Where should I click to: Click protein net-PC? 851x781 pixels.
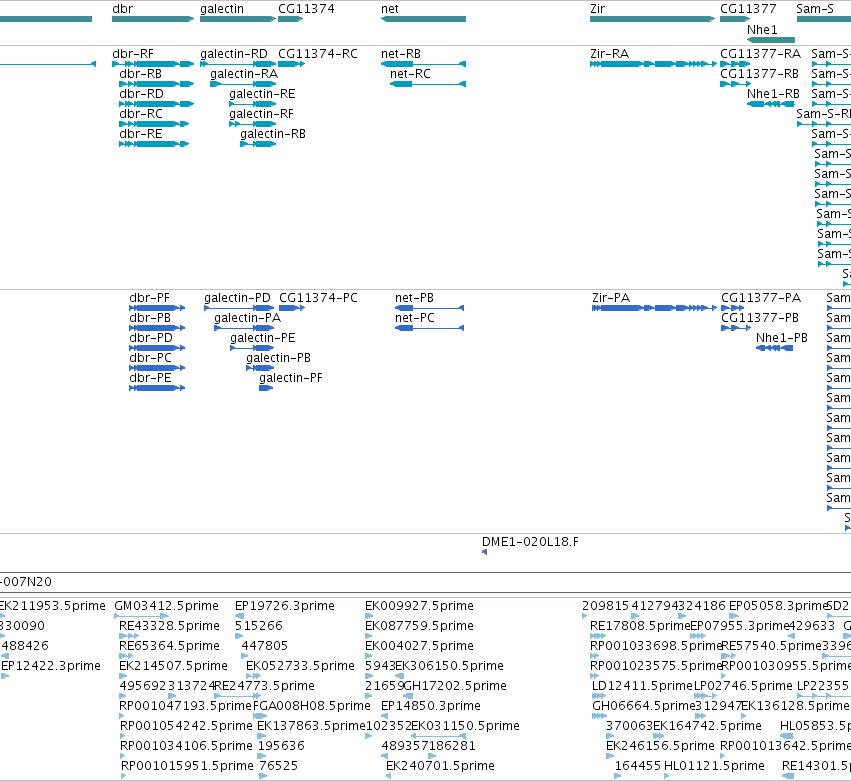415,318
